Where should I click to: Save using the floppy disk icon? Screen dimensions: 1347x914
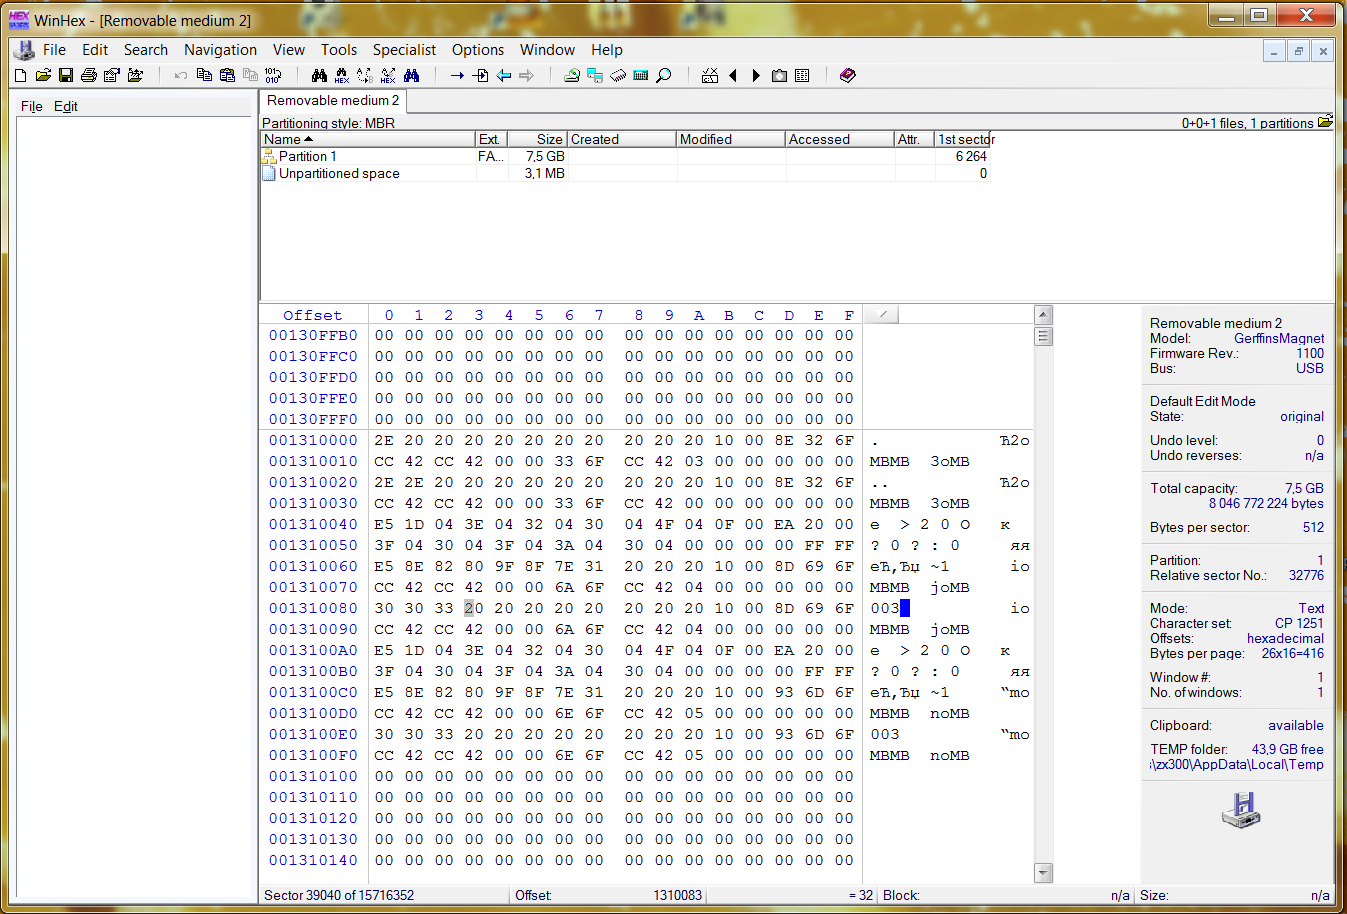(x=66, y=75)
